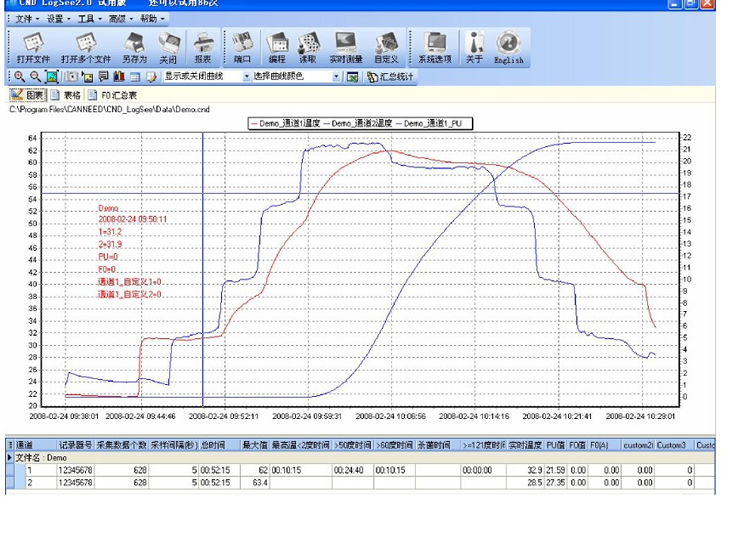The image size is (750, 538).
Task: Switch the language using the English icon
Action: [508, 46]
